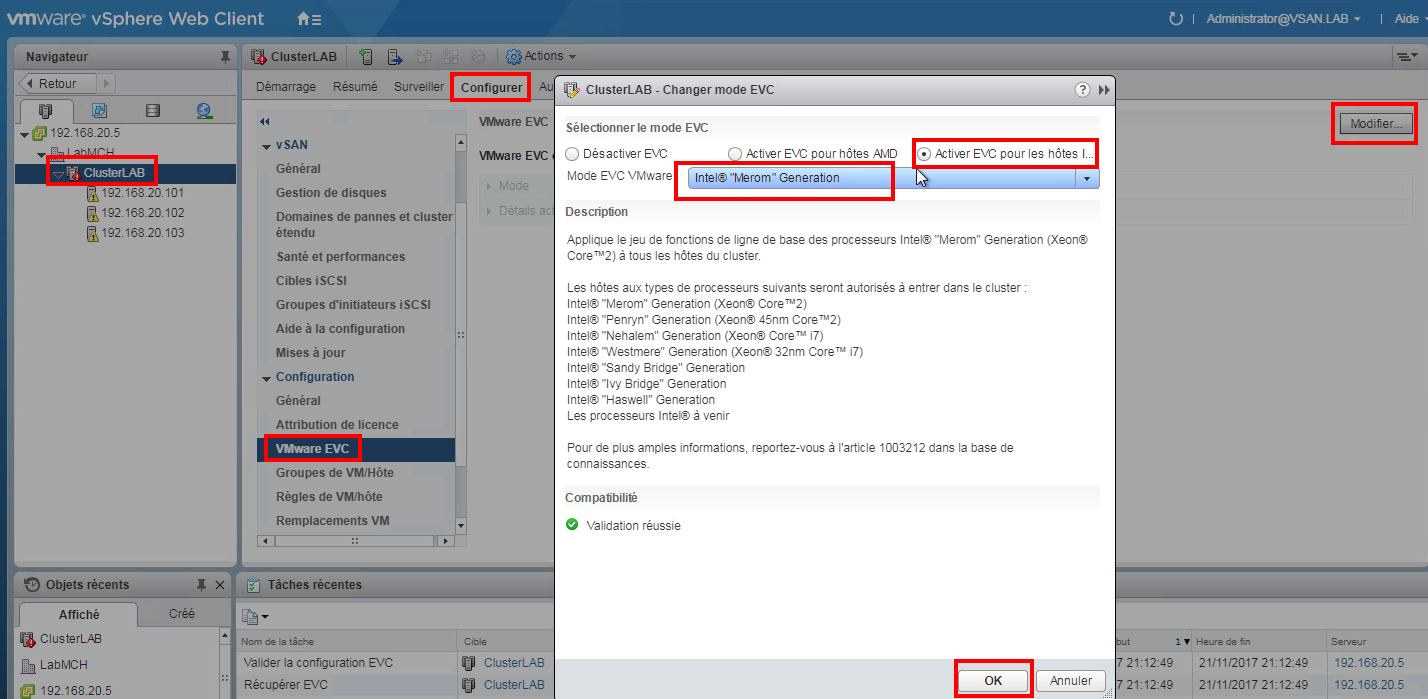This screenshot has height=699, width=1428.
Task: Open Santé et performances settings
Action: point(341,257)
